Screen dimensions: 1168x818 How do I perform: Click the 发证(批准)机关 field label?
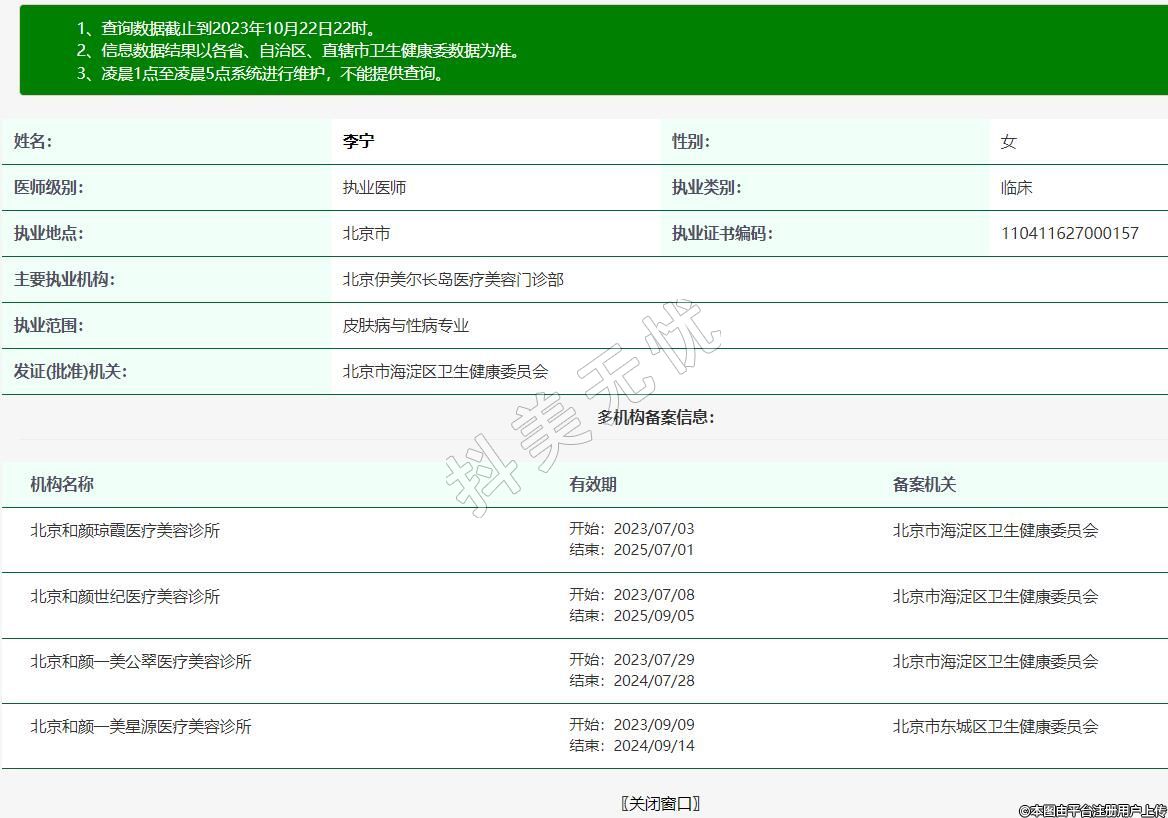[x=70, y=372]
